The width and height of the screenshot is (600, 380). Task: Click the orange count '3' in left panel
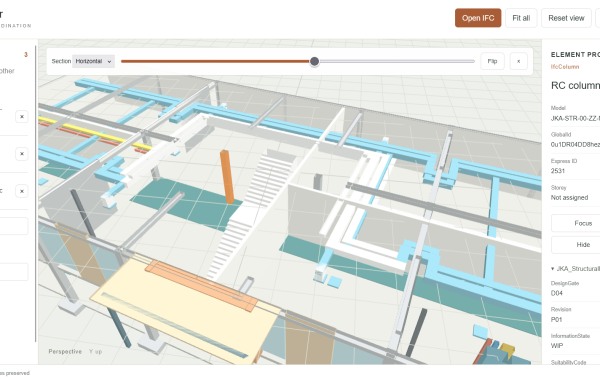click(x=26, y=55)
